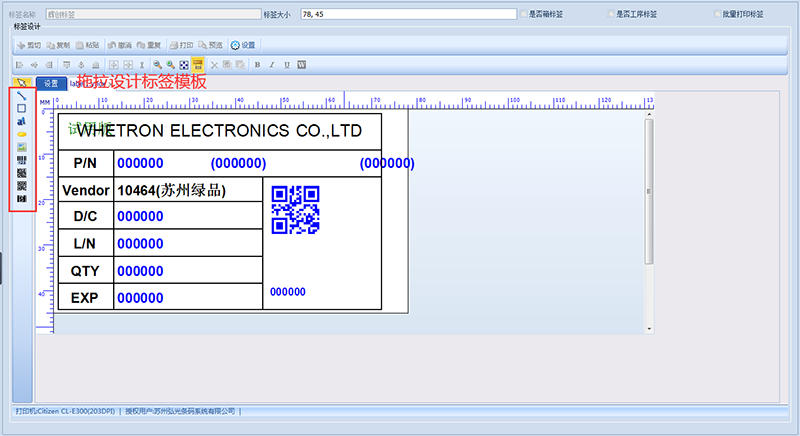Screen dimensions: 800x436
Task: Select the QTY value 000000
Action: point(140,271)
